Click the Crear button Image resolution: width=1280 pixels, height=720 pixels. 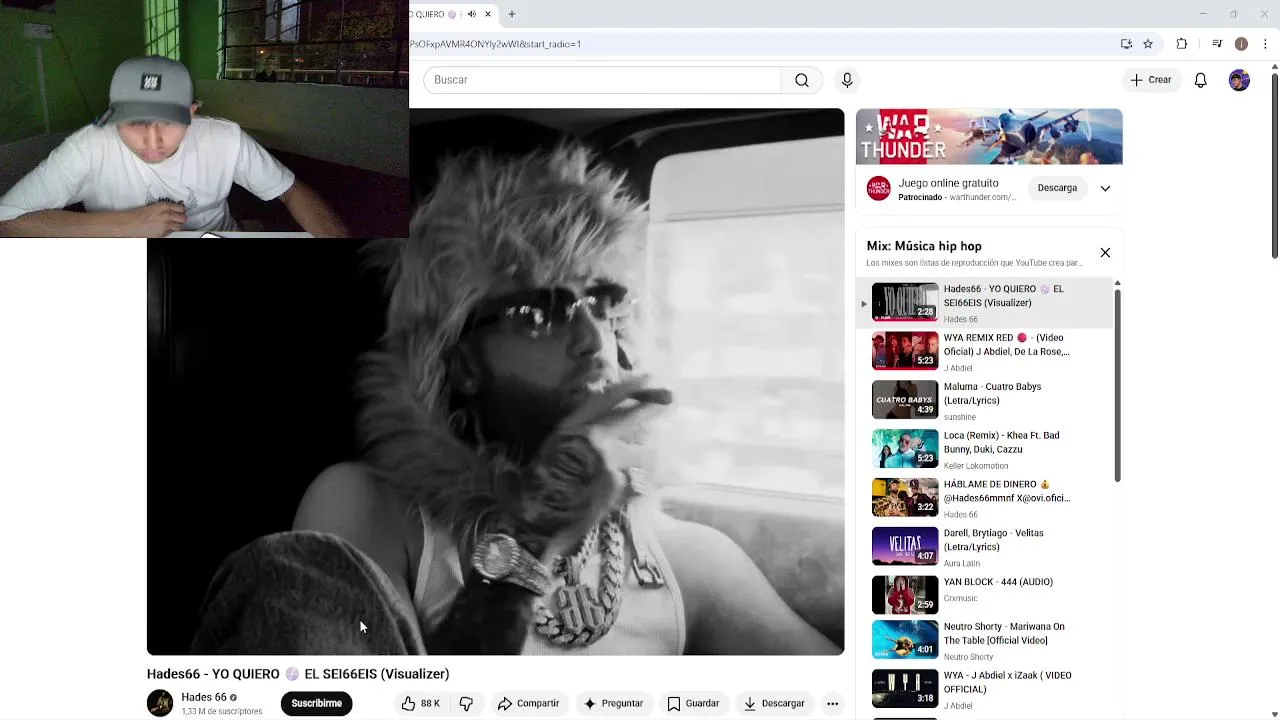1151,80
